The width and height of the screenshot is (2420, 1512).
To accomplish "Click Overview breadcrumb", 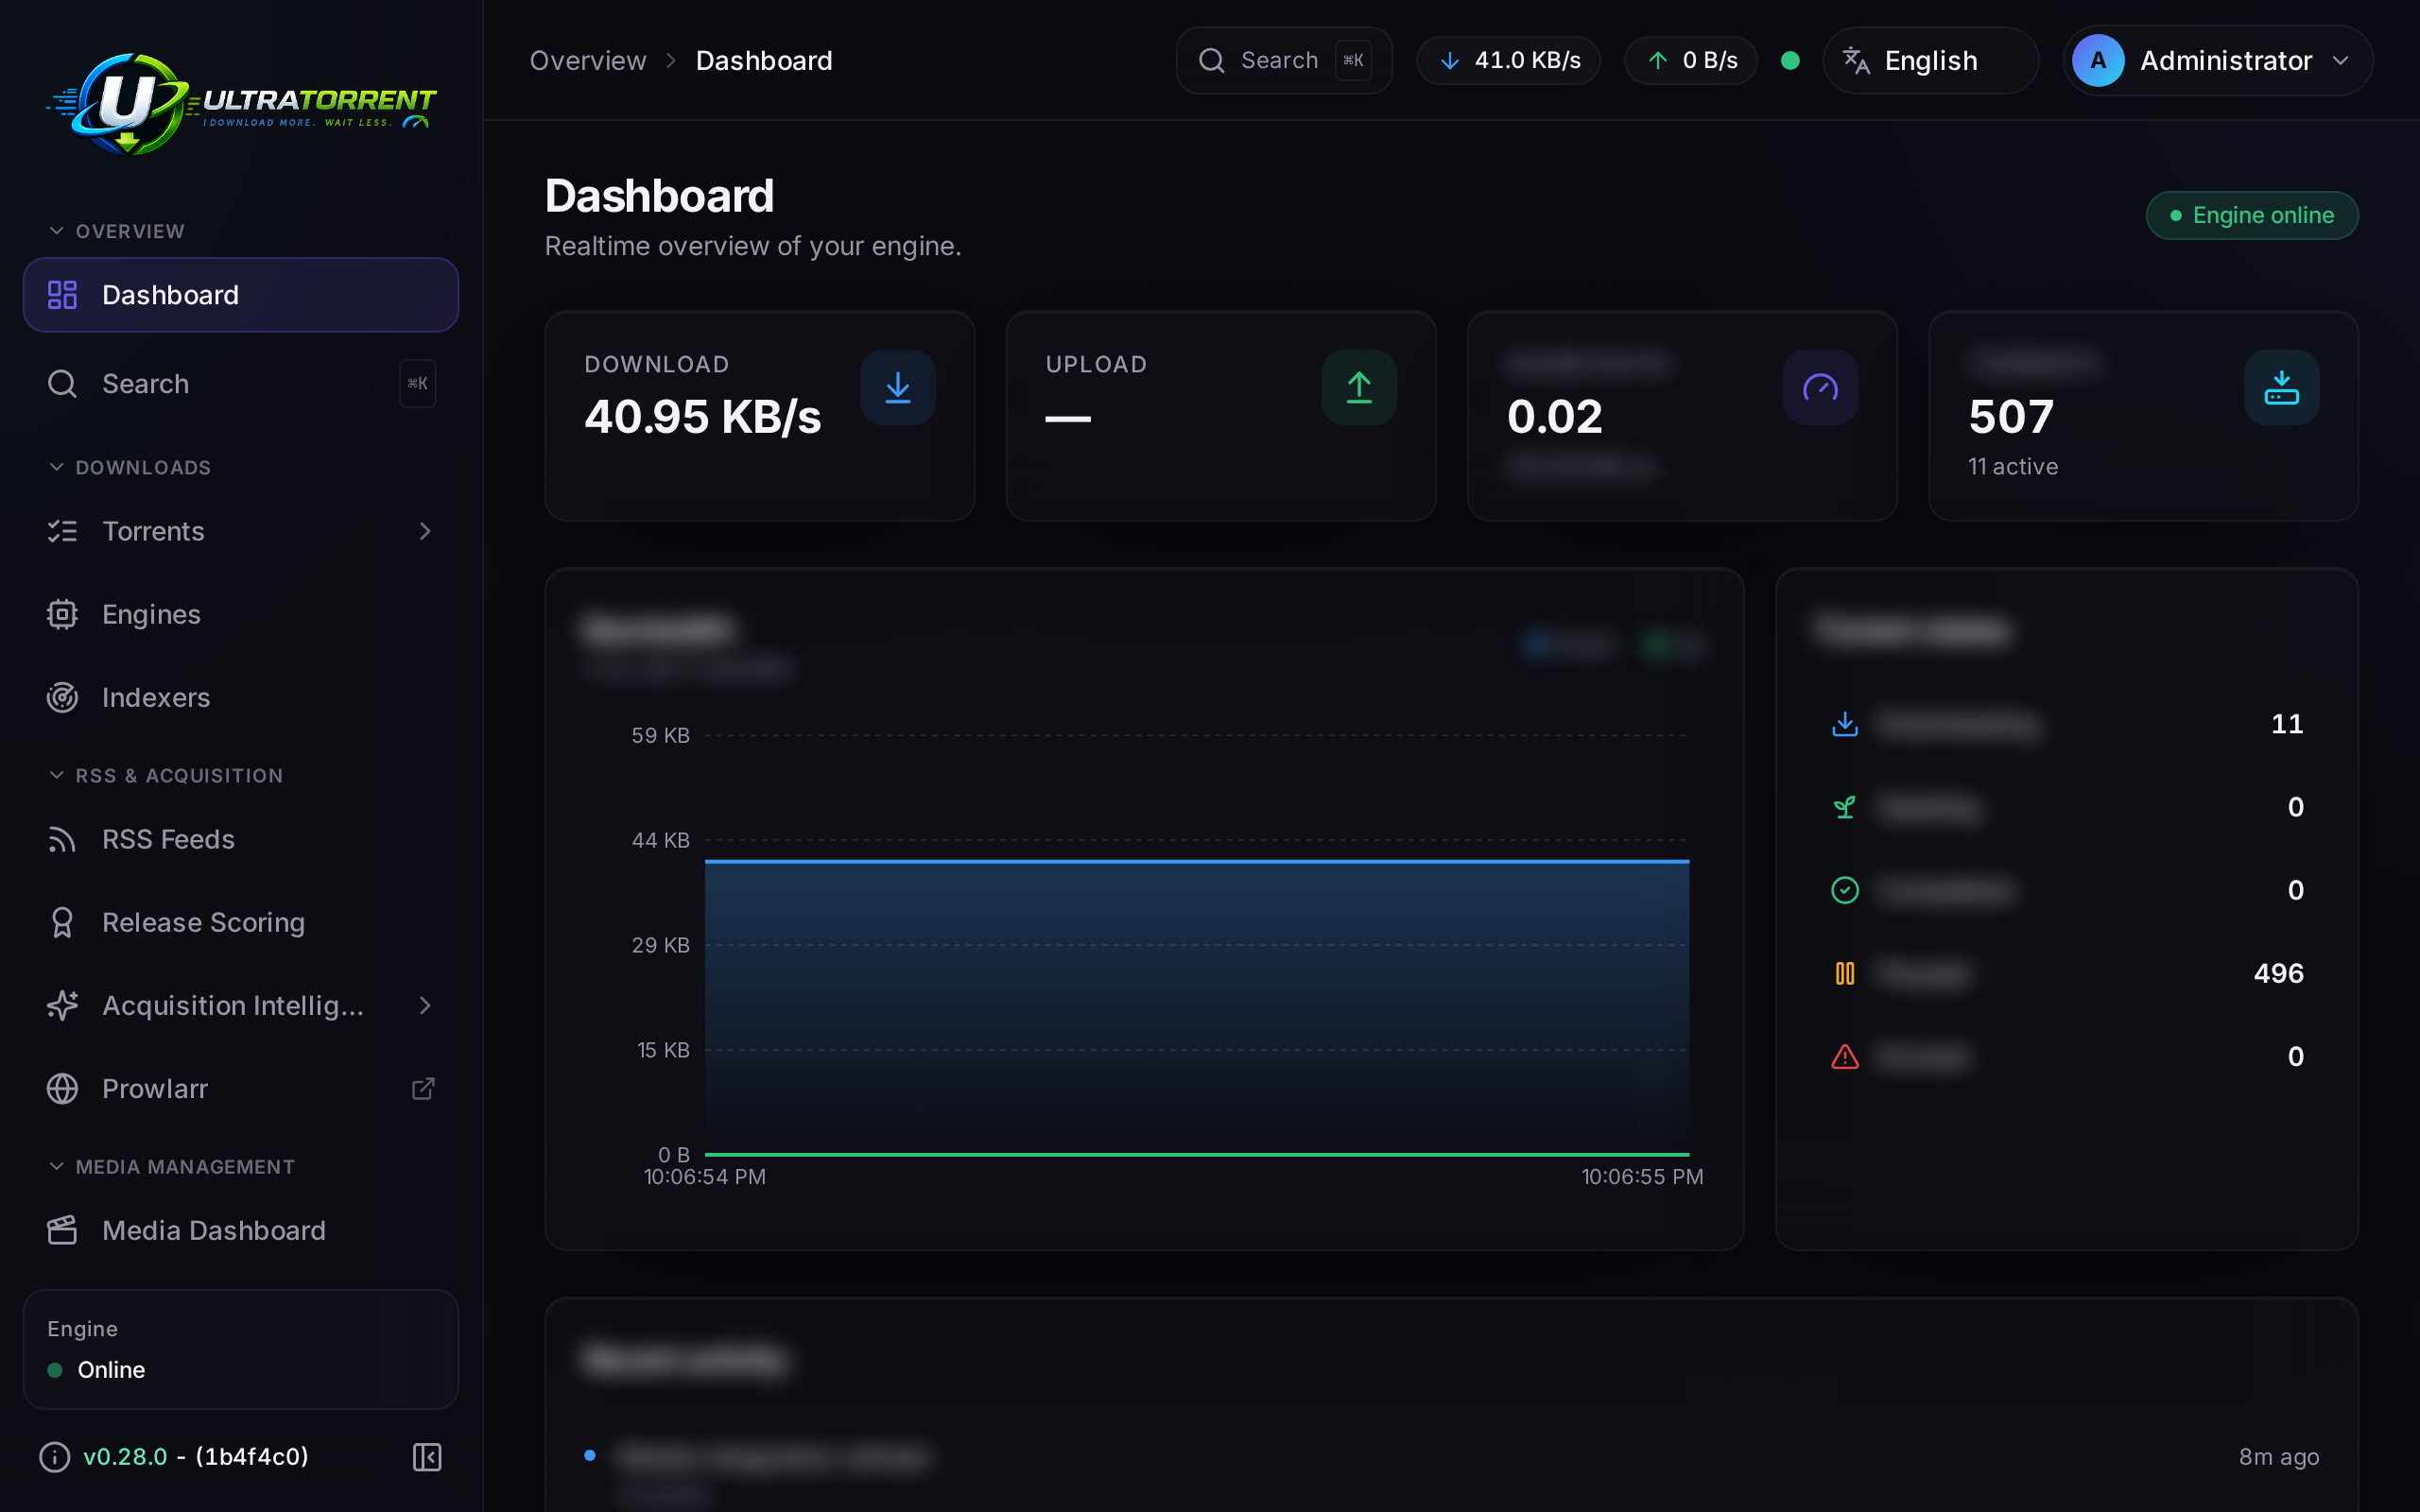I will tap(588, 61).
